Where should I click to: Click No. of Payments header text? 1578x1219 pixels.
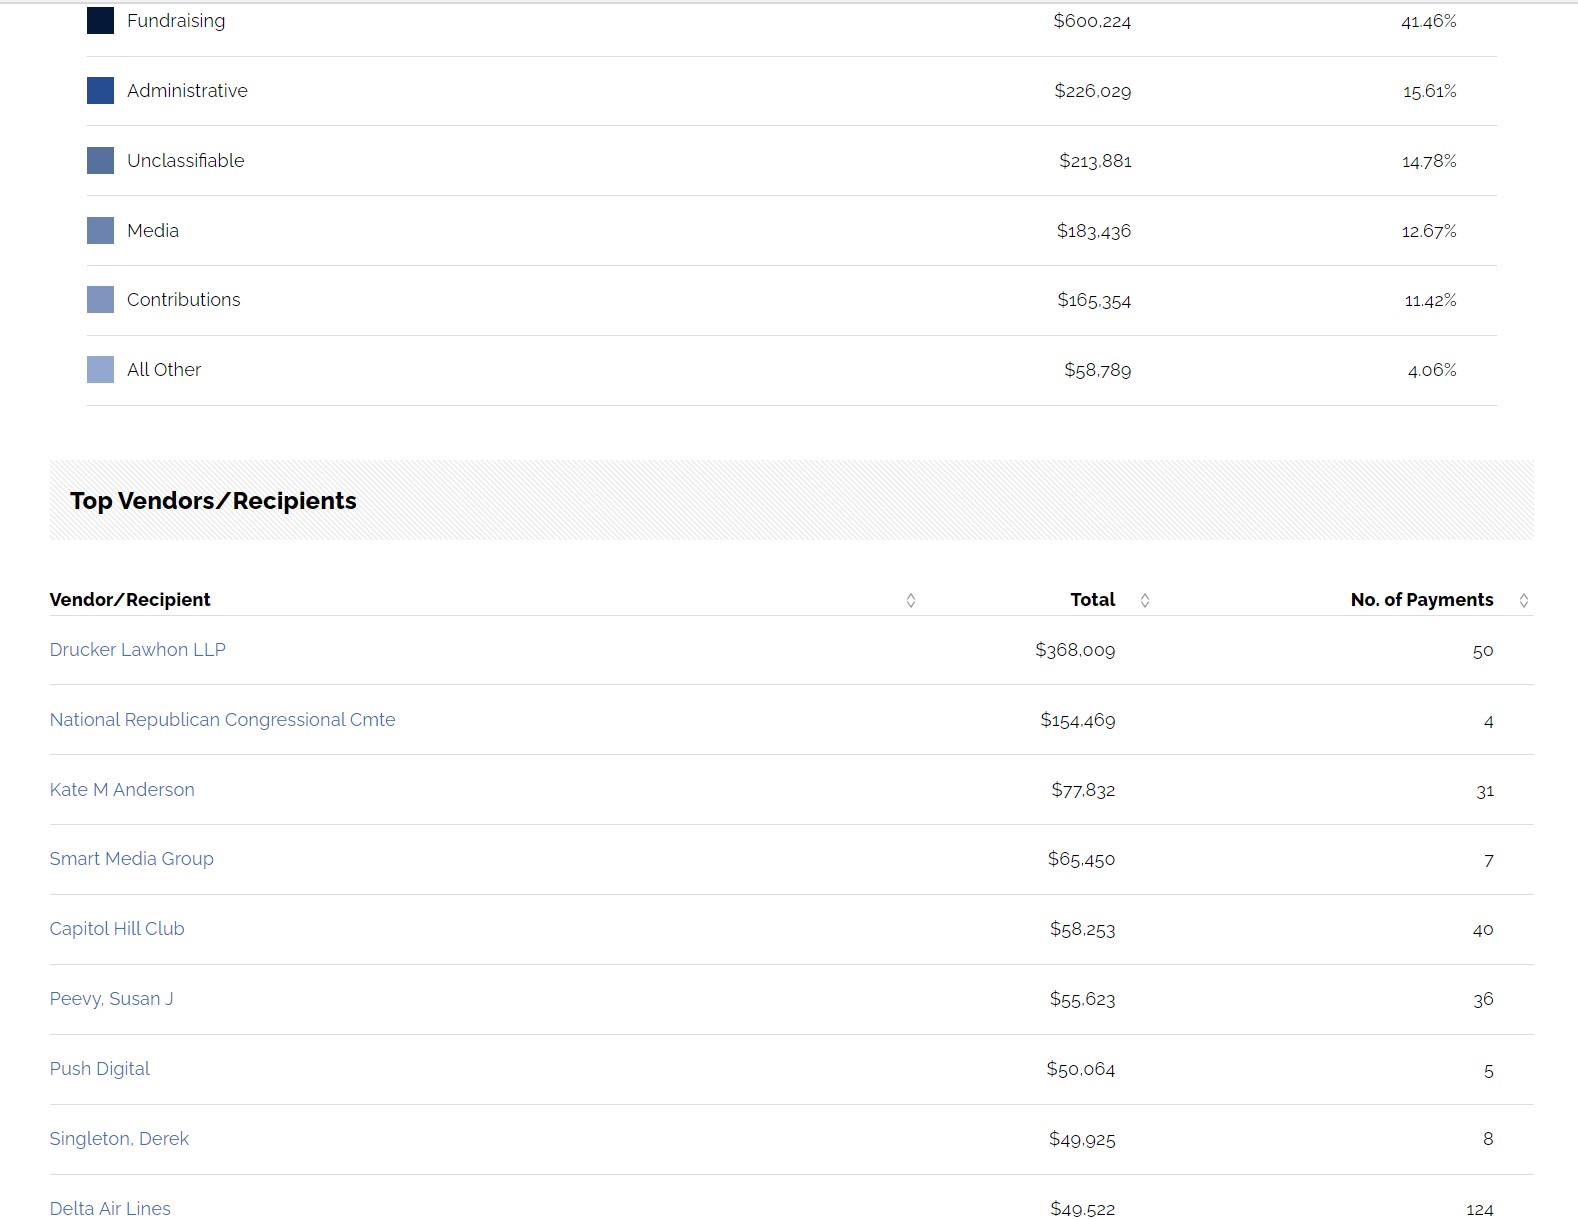pyautogui.click(x=1422, y=600)
